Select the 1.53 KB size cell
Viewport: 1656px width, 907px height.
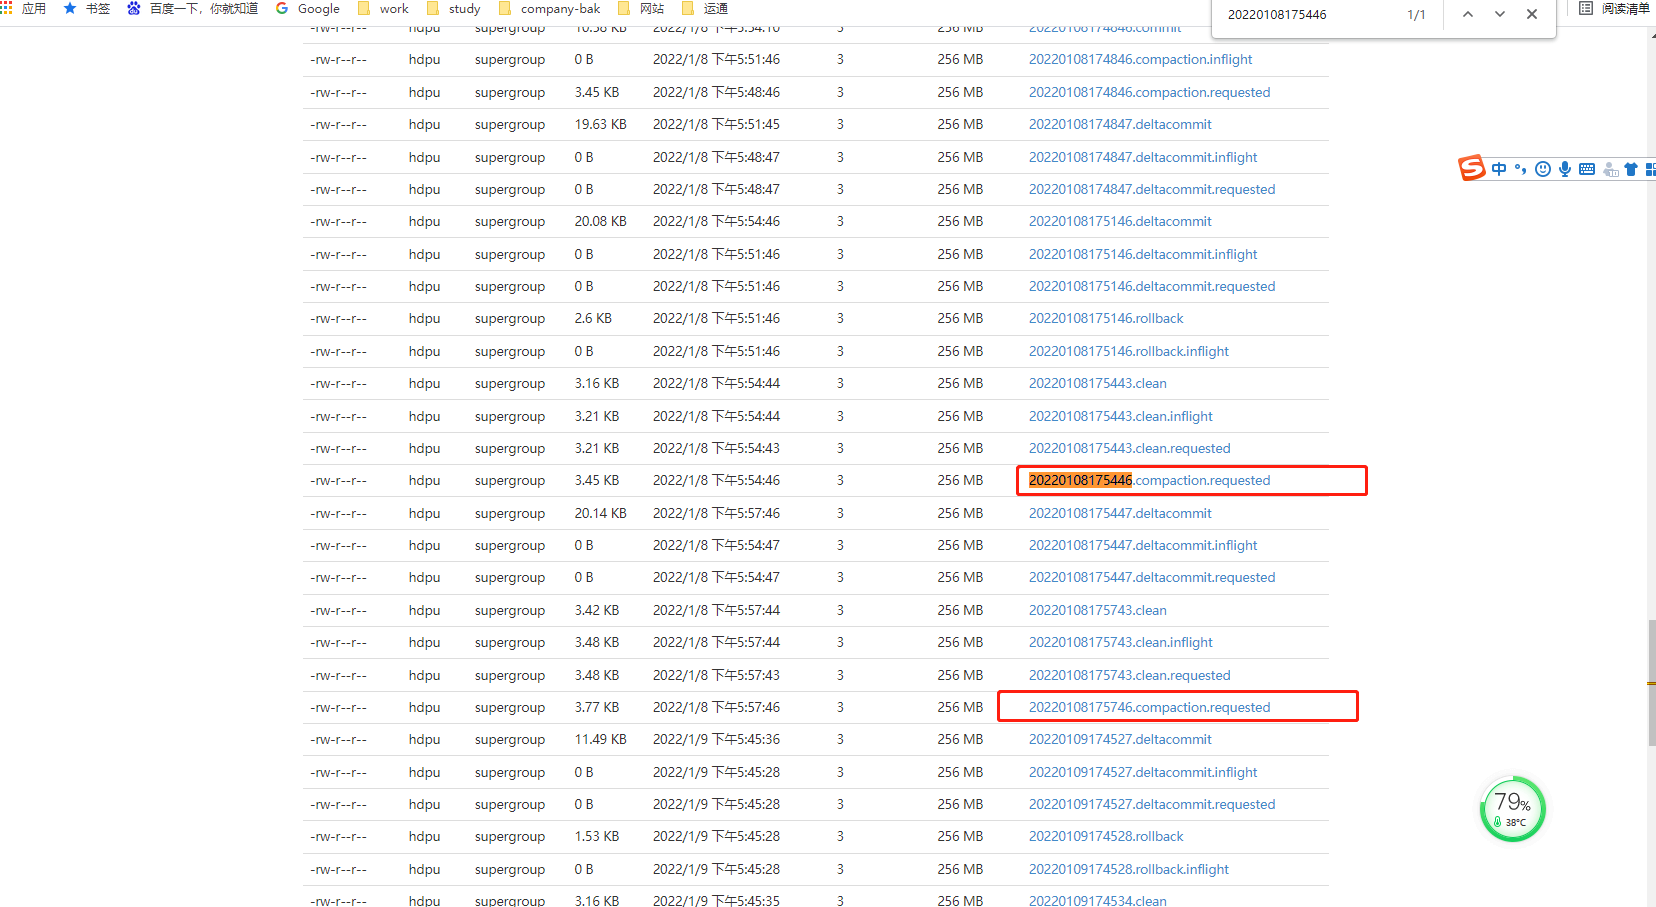pos(596,836)
